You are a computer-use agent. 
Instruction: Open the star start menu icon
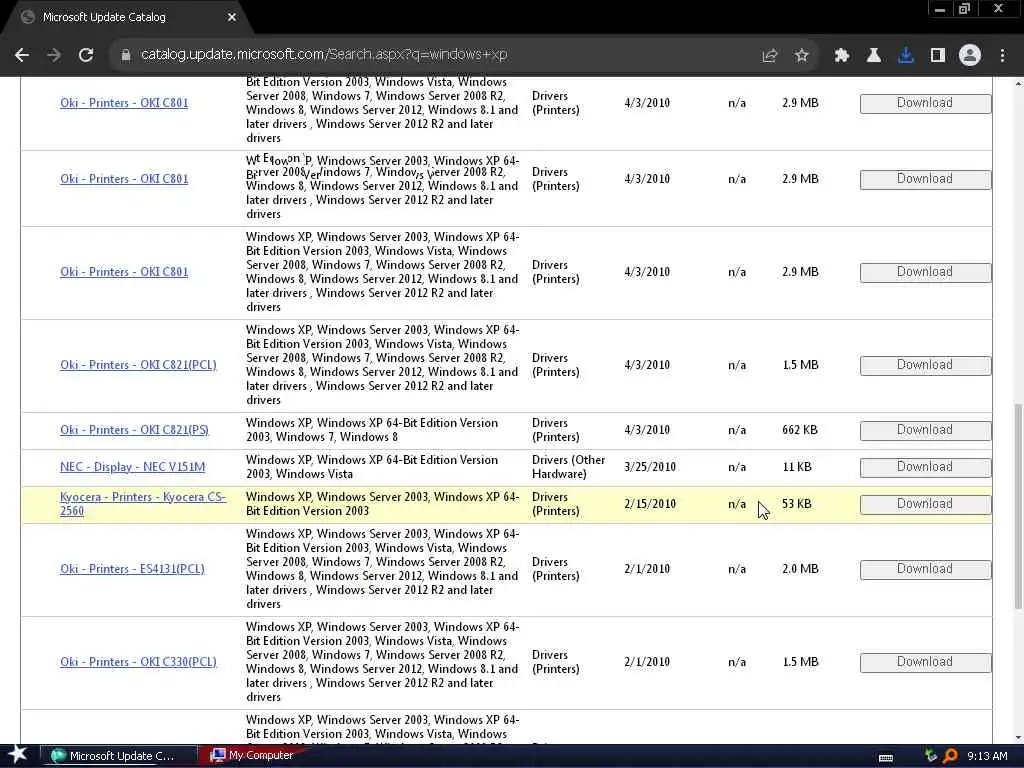18,754
